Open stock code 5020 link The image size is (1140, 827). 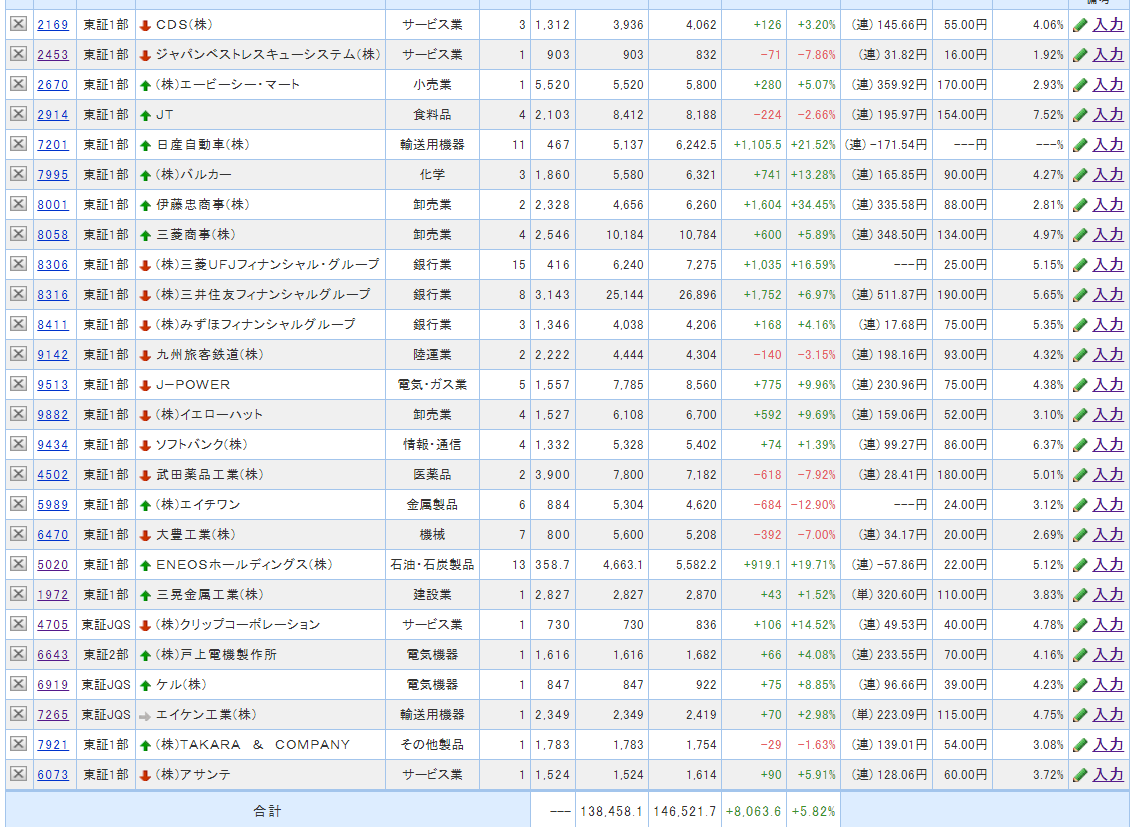click(53, 564)
